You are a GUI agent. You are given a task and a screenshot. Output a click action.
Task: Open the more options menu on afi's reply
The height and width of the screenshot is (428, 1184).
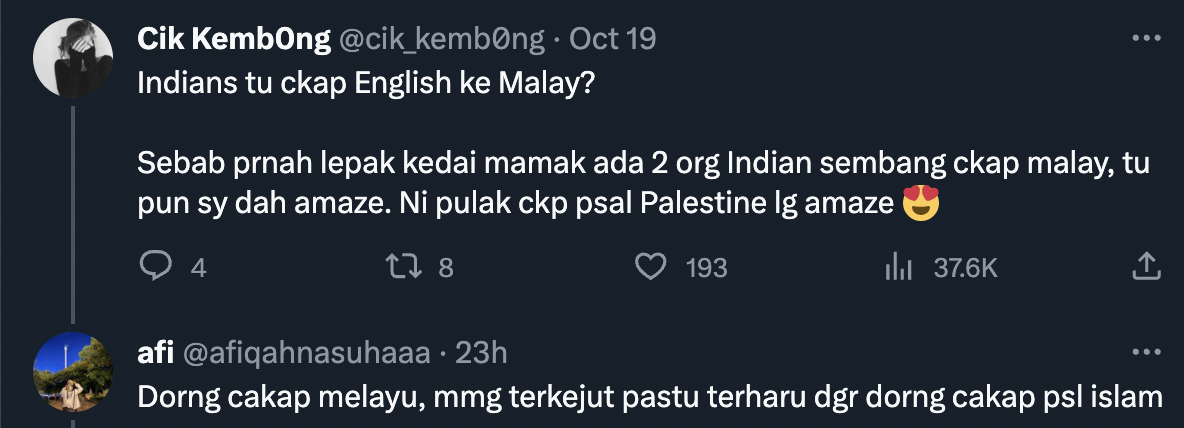[x=1145, y=353]
